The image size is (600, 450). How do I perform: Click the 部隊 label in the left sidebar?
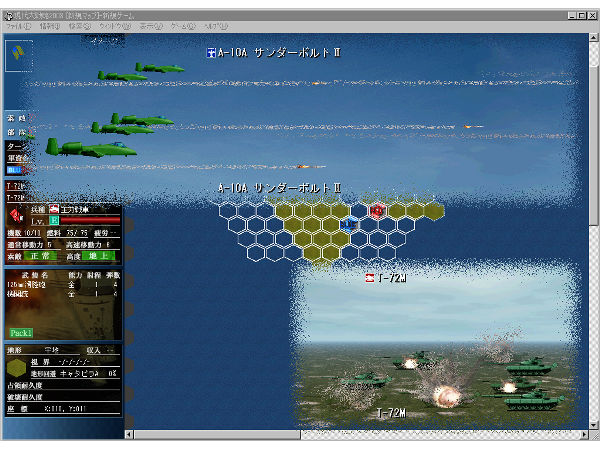click(x=16, y=132)
